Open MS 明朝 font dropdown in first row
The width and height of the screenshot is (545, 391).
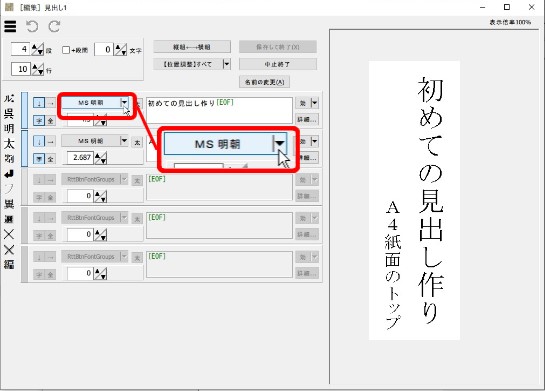[x=124, y=103]
